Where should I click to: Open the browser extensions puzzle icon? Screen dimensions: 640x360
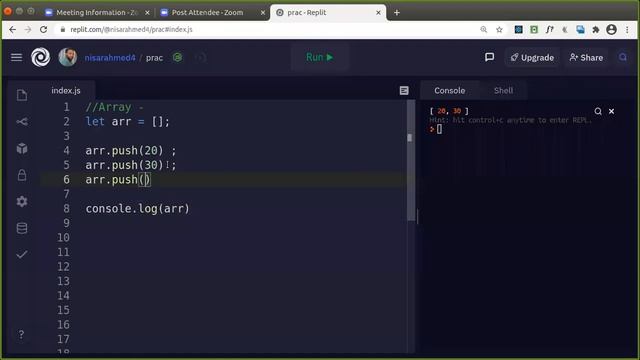click(596, 29)
